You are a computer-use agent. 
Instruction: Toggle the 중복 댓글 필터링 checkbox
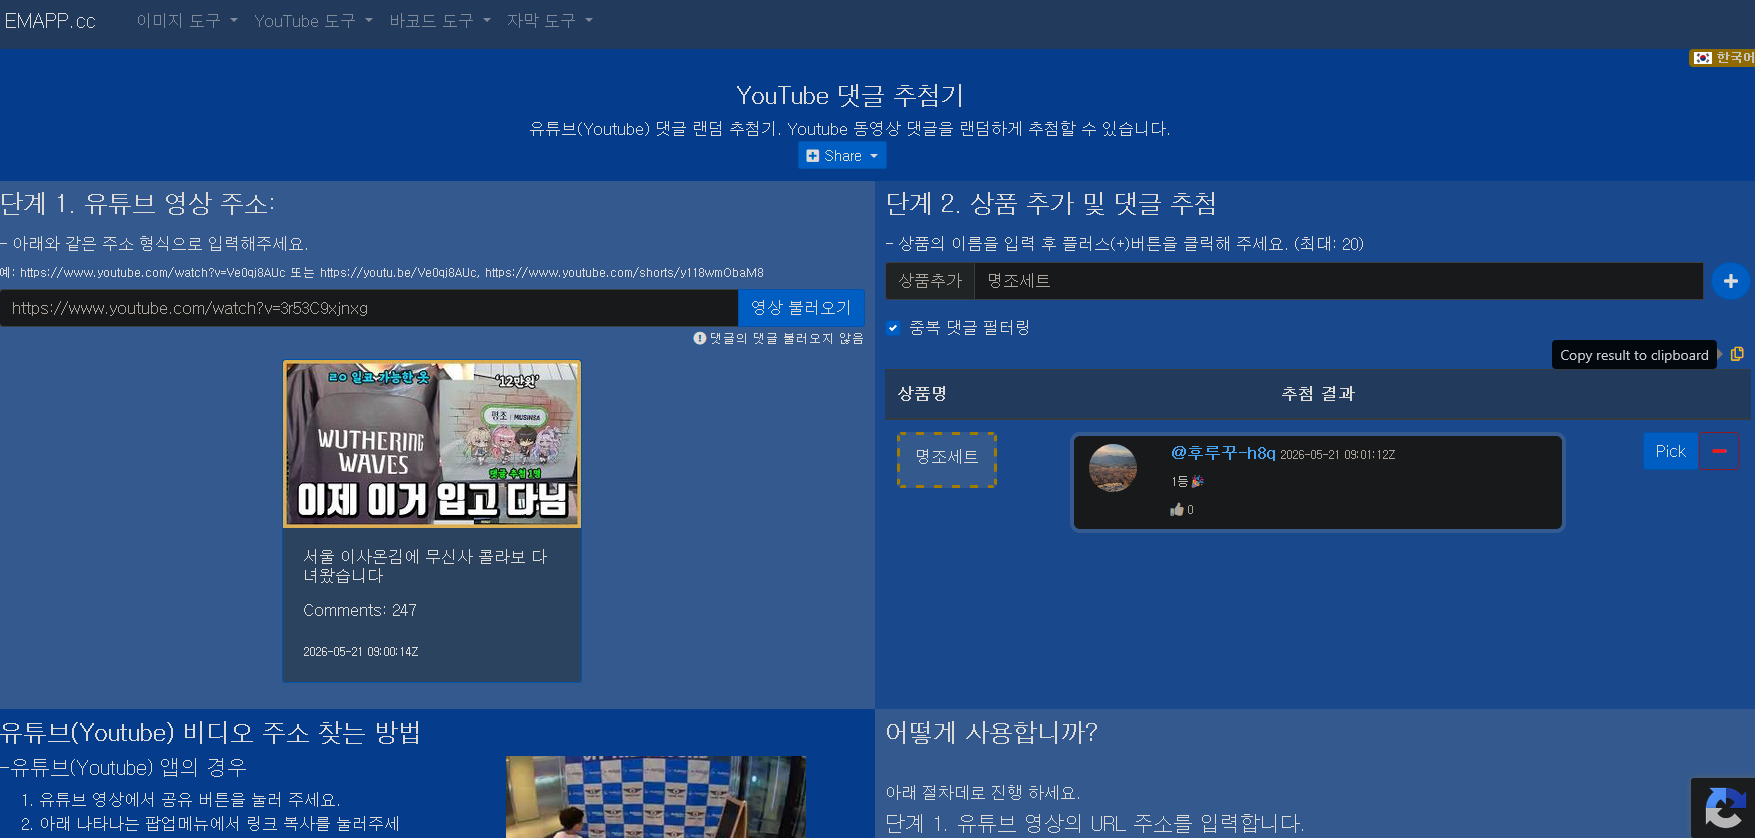(893, 328)
